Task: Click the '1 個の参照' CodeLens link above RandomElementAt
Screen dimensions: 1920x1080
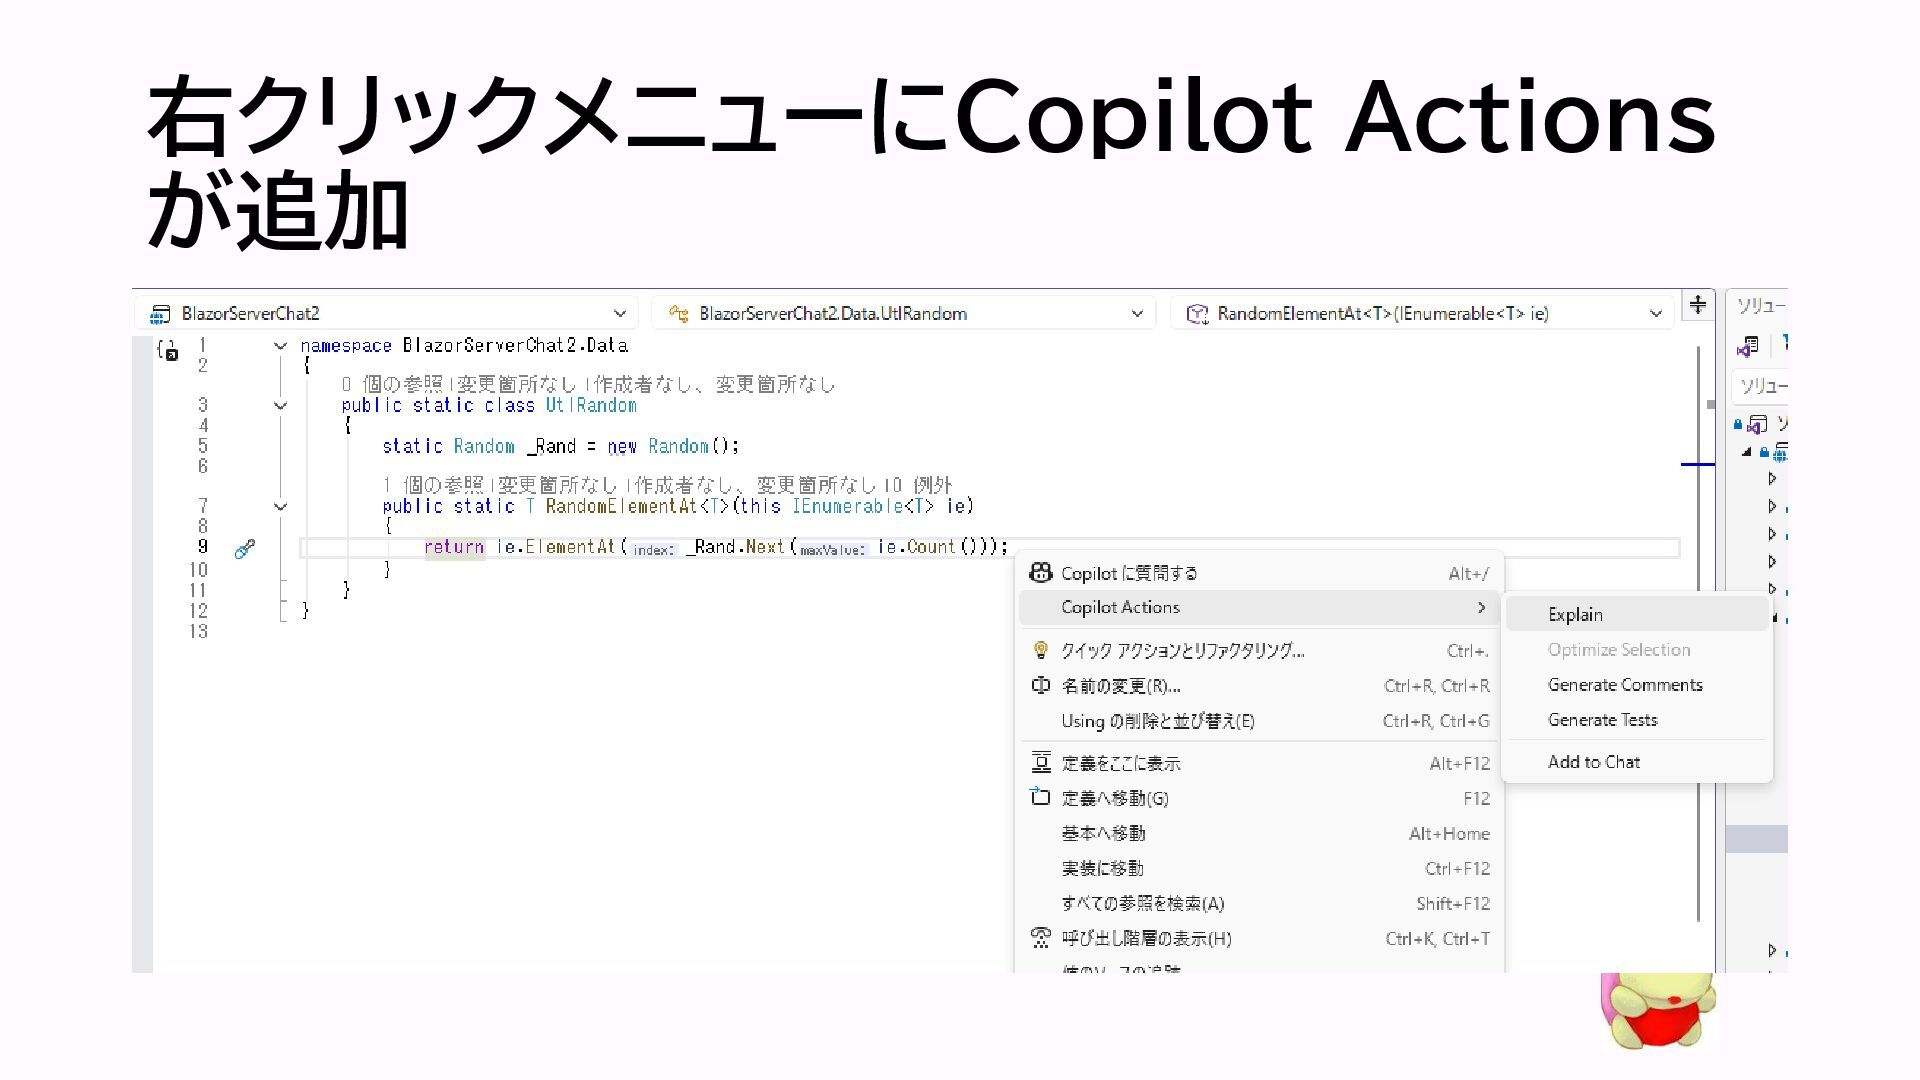Action: click(x=432, y=485)
